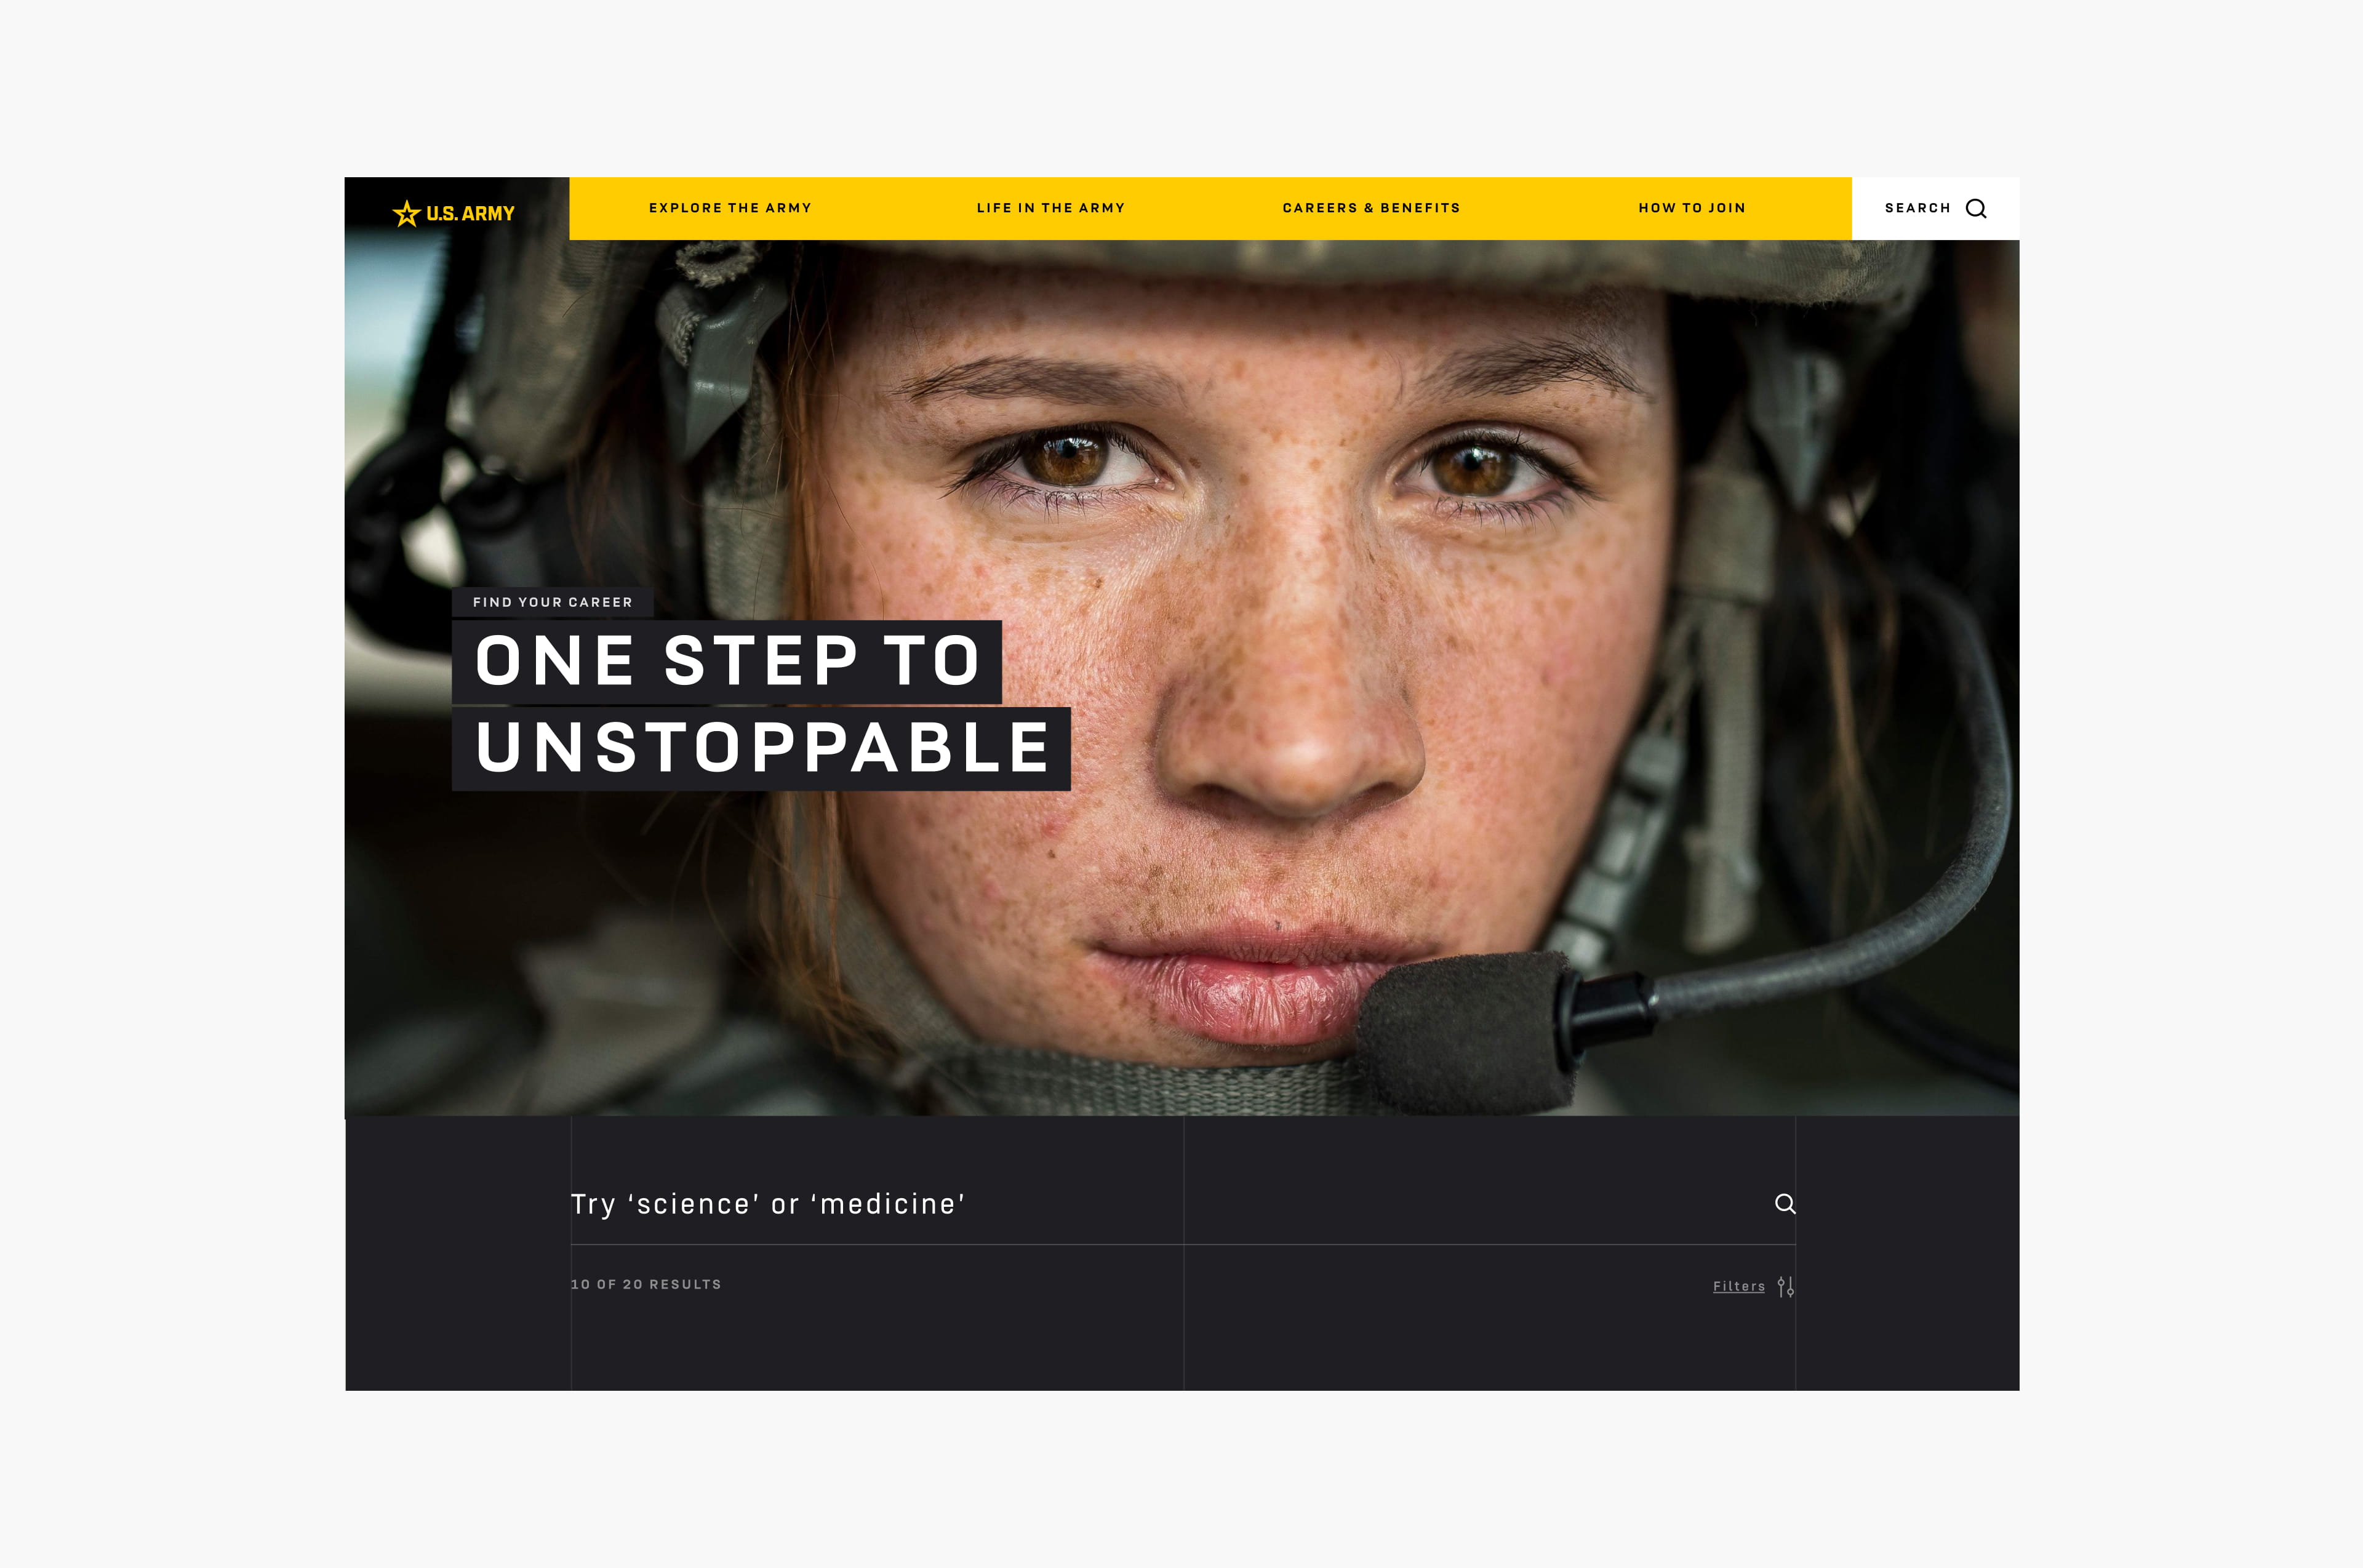This screenshot has width=2363, height=1568.
Task: Open the Explore the Army menu
Action: click(x=730, y=208)
